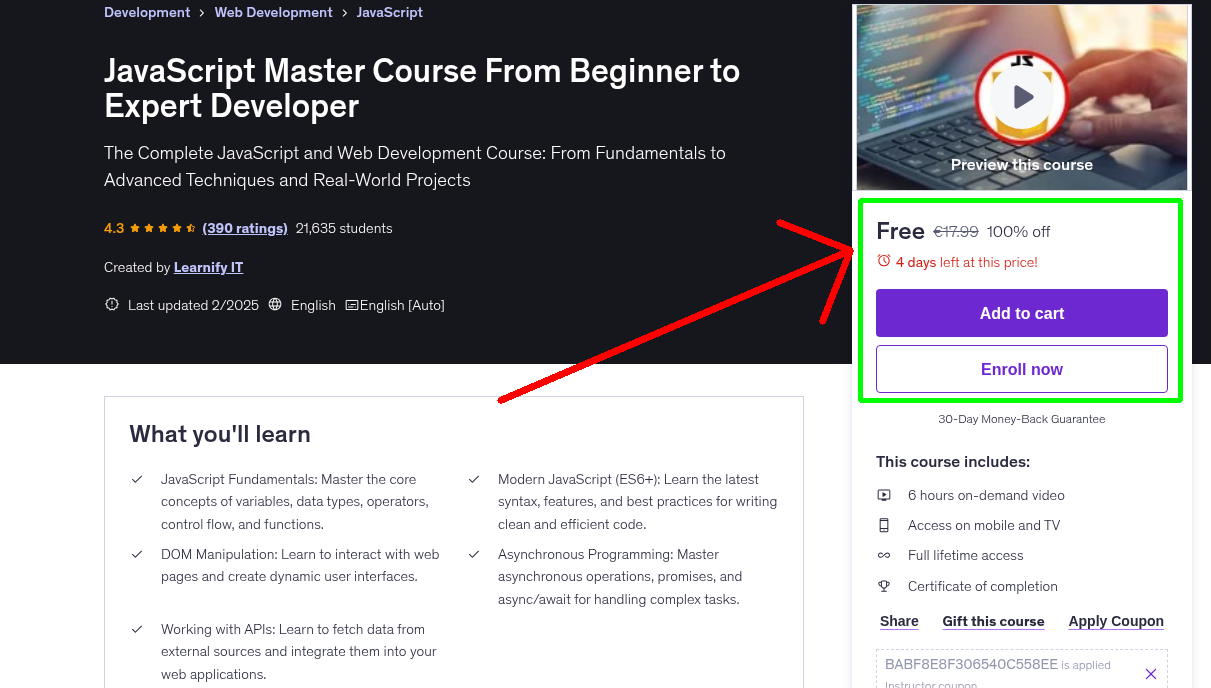Share this course
This screenshot has height=688, width=1211.
(x=899, y=621)
